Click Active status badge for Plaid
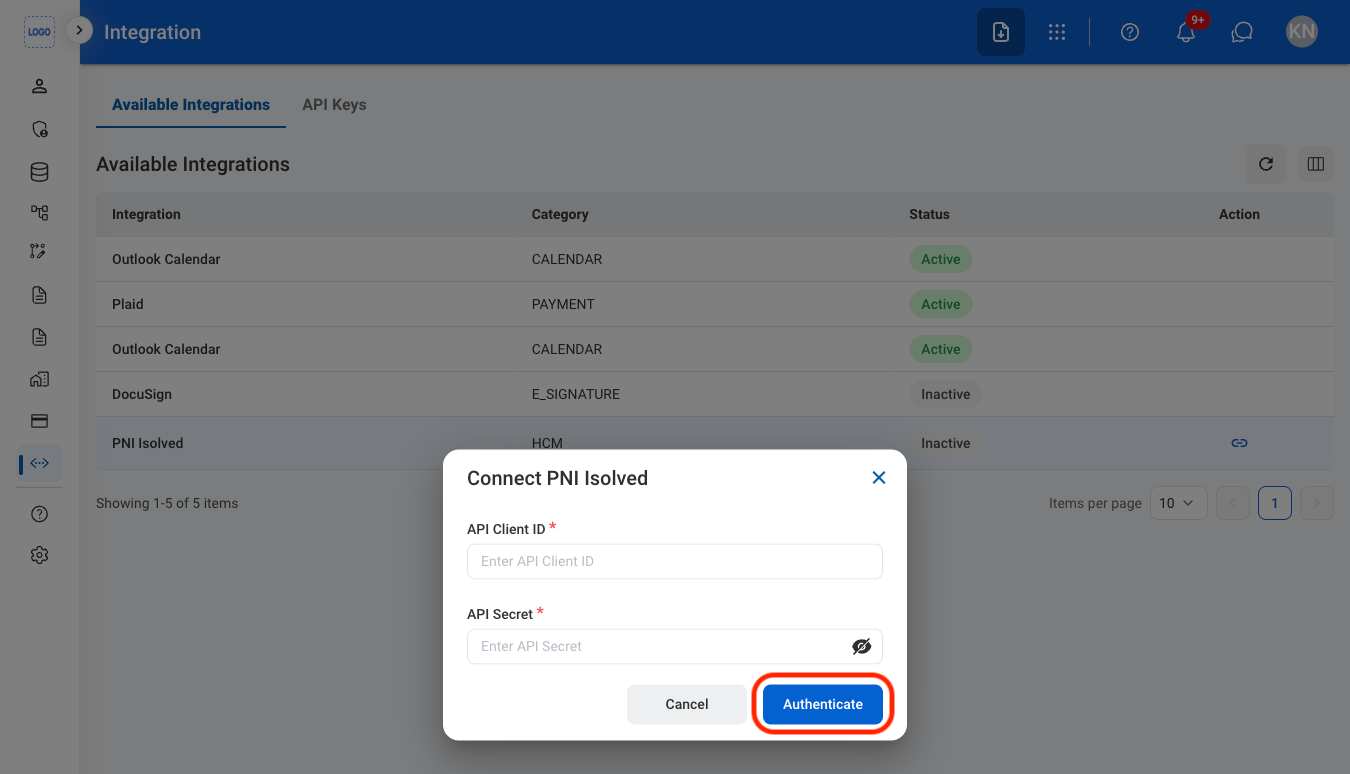The image size is (1350, 774). pyautogui.click(x=941, y=304)
